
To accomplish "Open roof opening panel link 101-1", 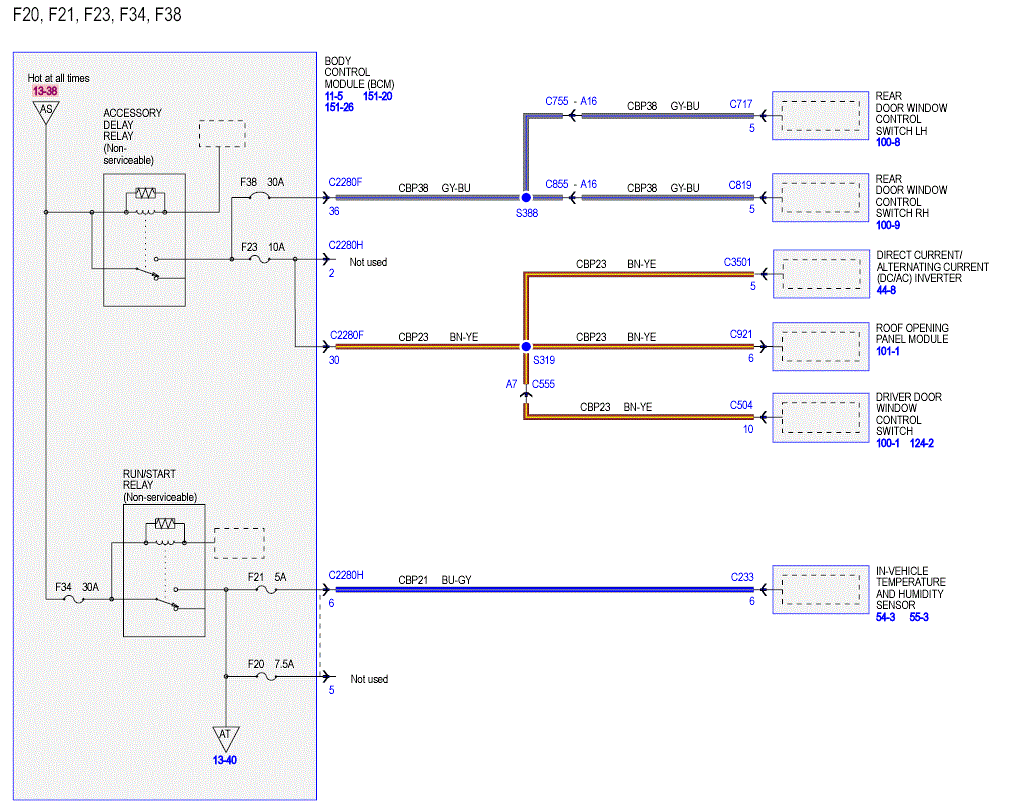I will [x=888, y=351].
